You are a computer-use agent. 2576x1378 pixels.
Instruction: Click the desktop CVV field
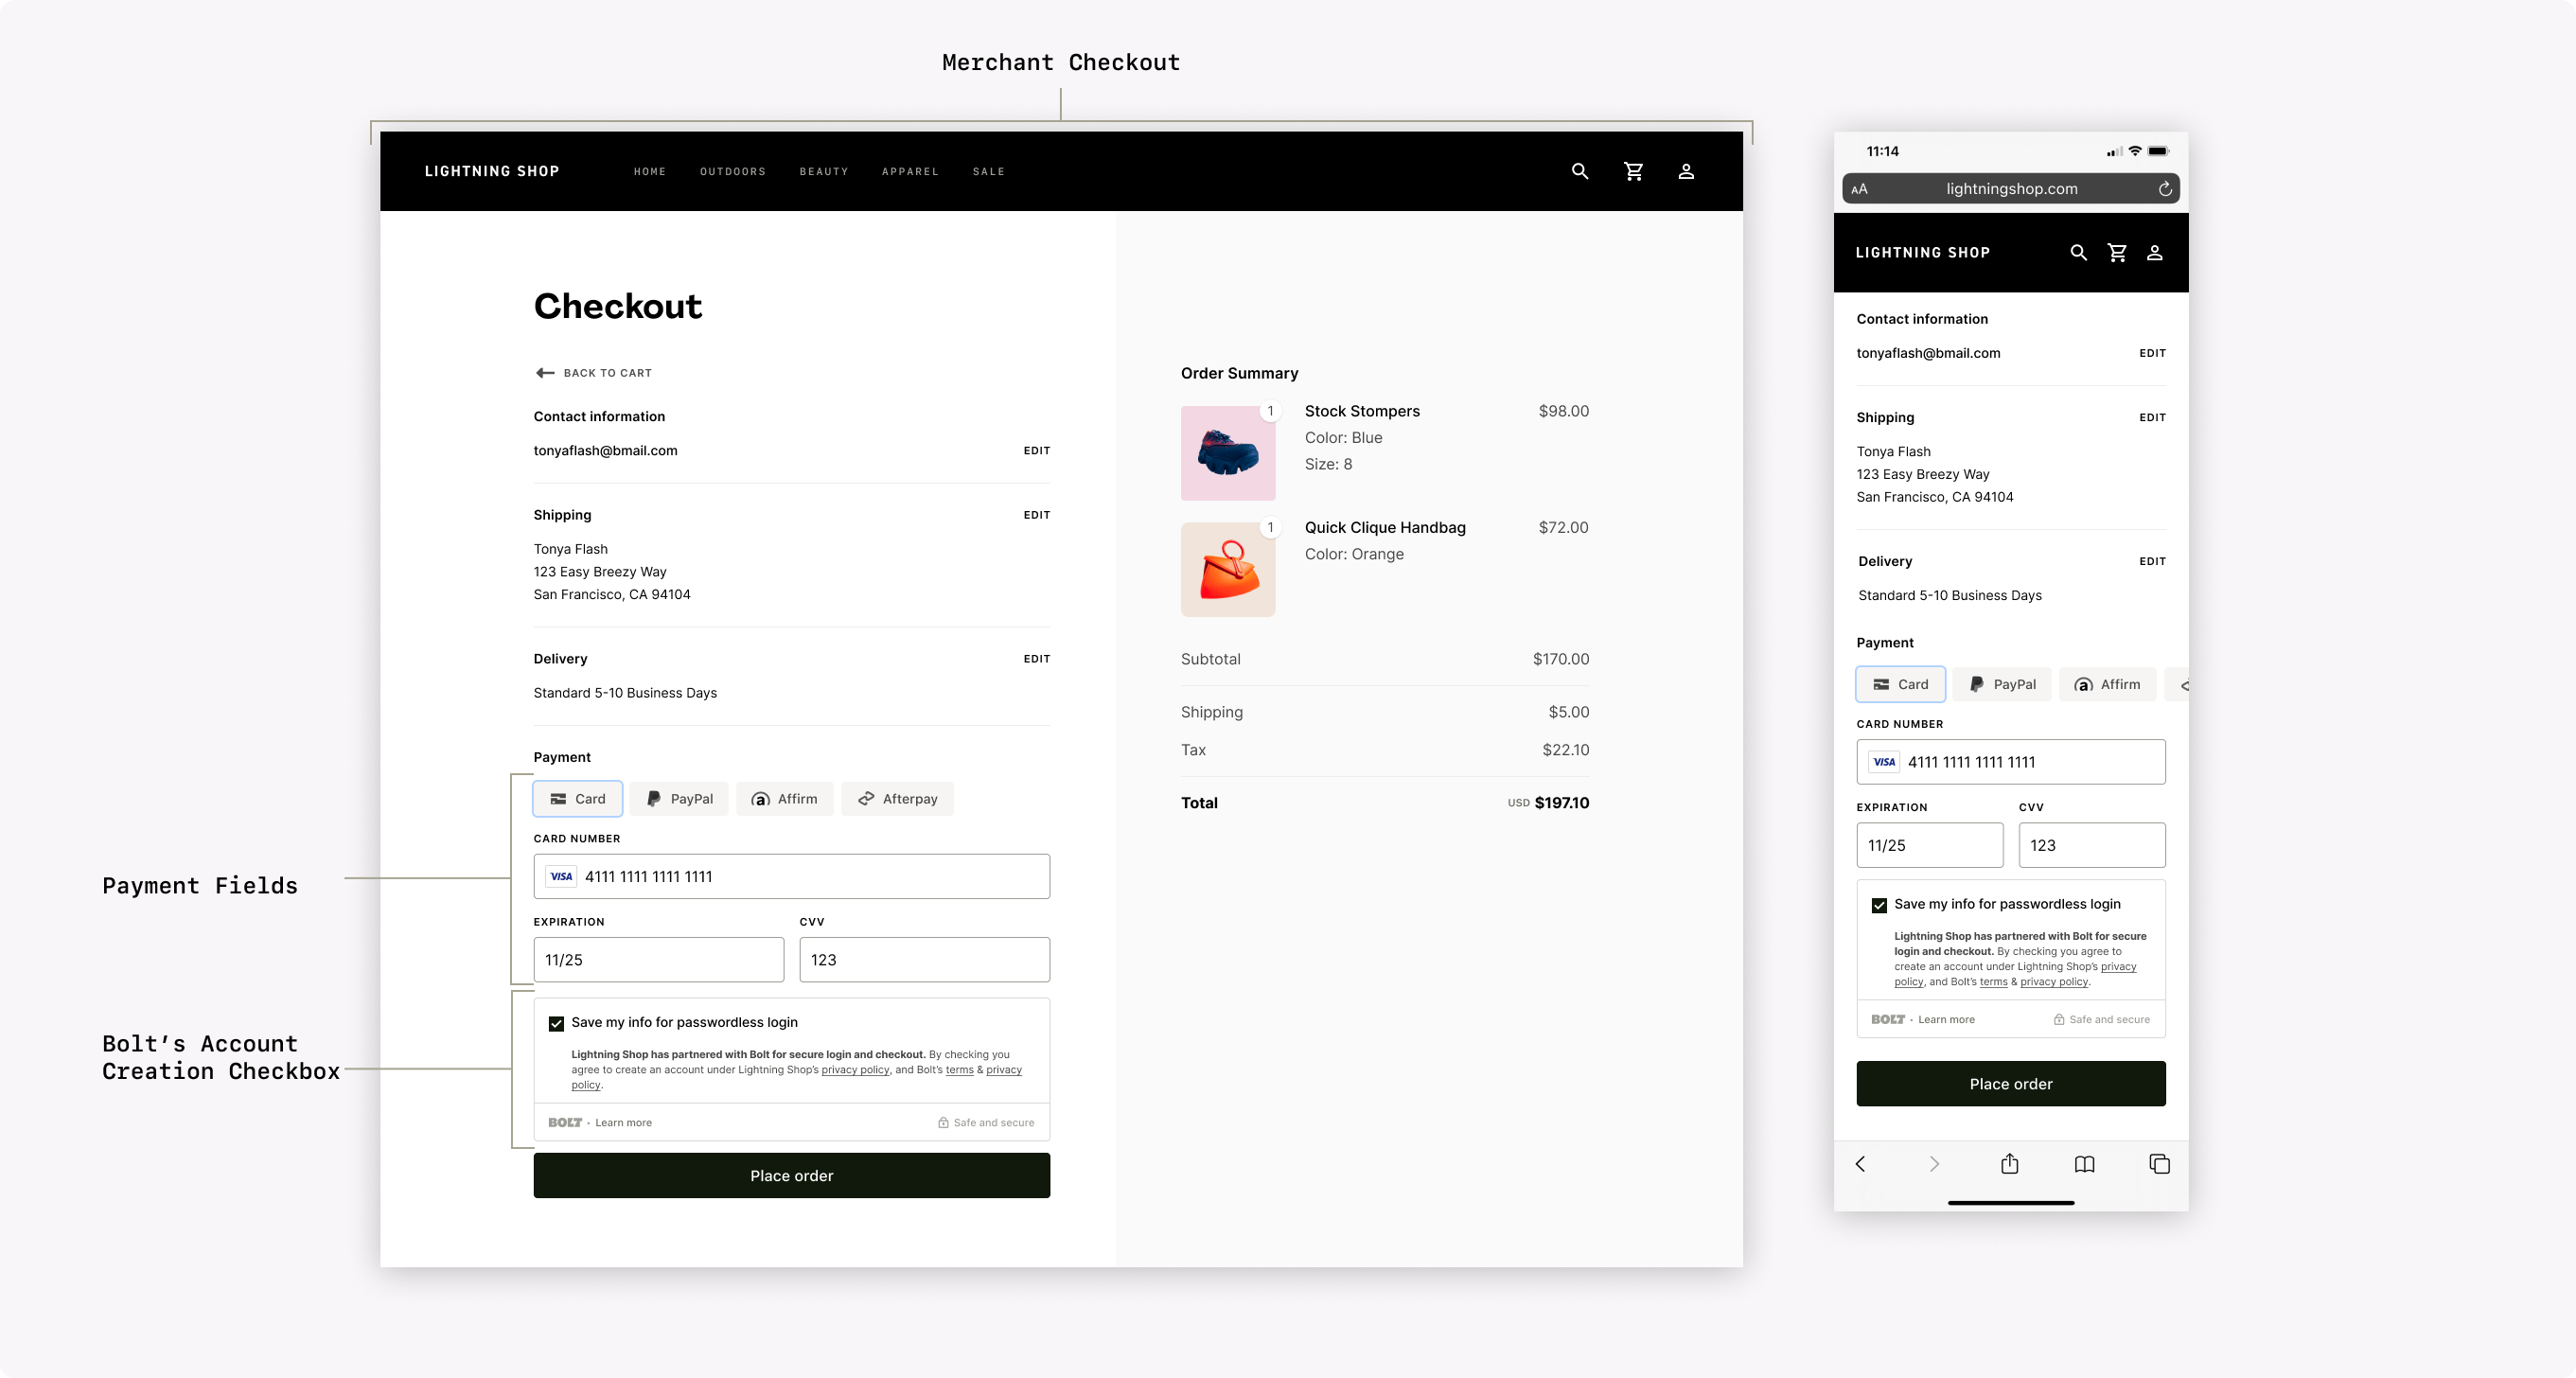[x=925, y=960]
